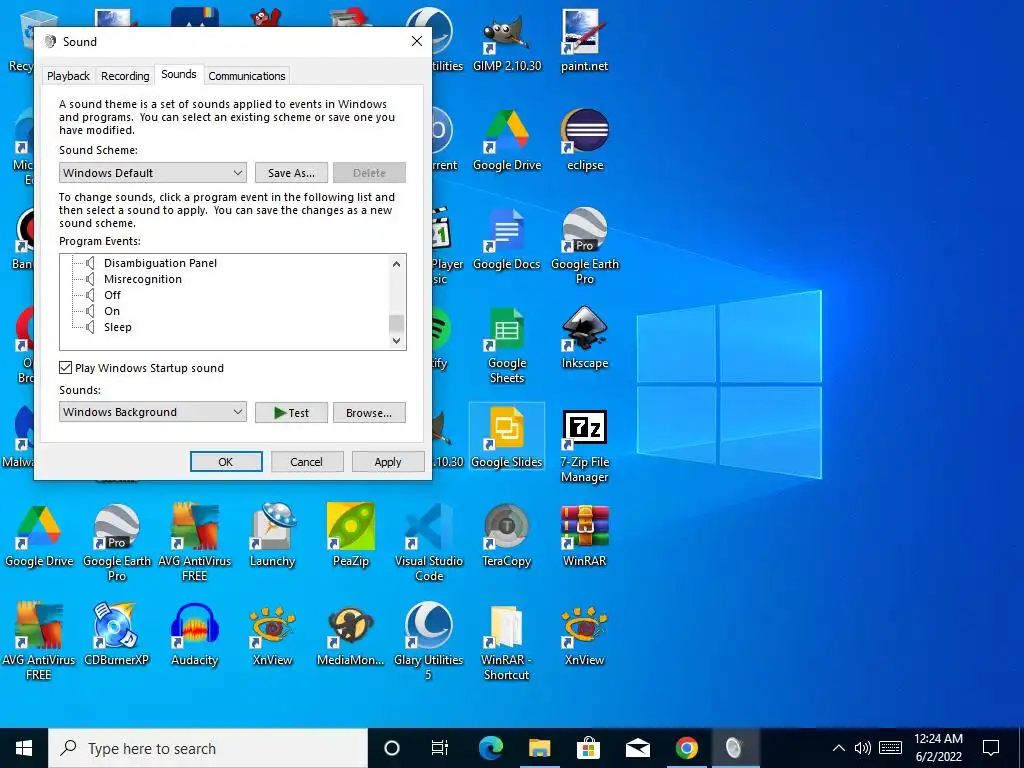Image resolution: width=1024 pixels, height=768 pixels.
Task: Select the Google Sheets desktop shortcut
Action: (507, 345)
